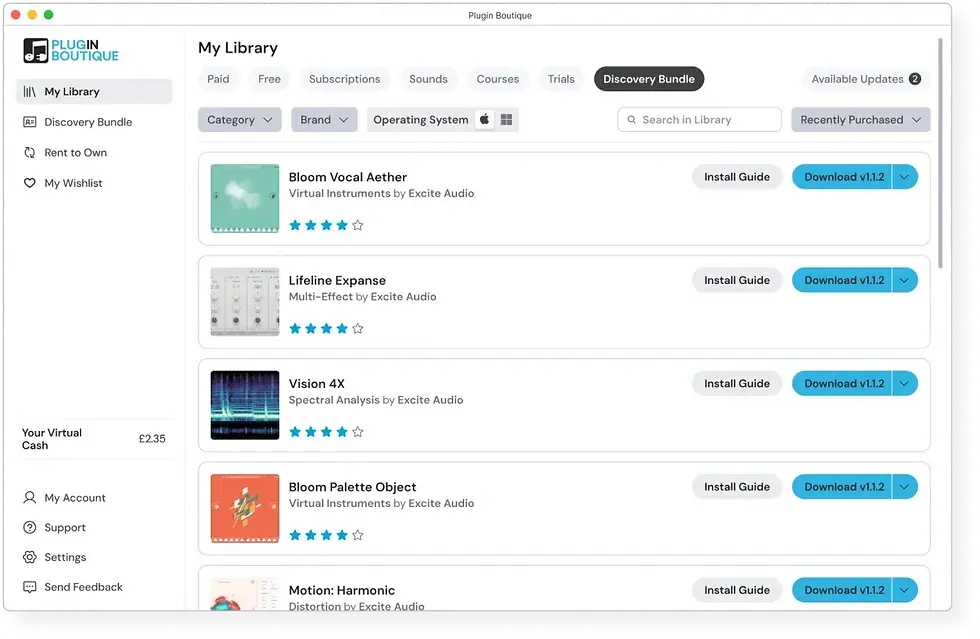Viewport: 980px width, 639px height.
Task: Click the My Wishlist heart icon
Action: point(29,183)
